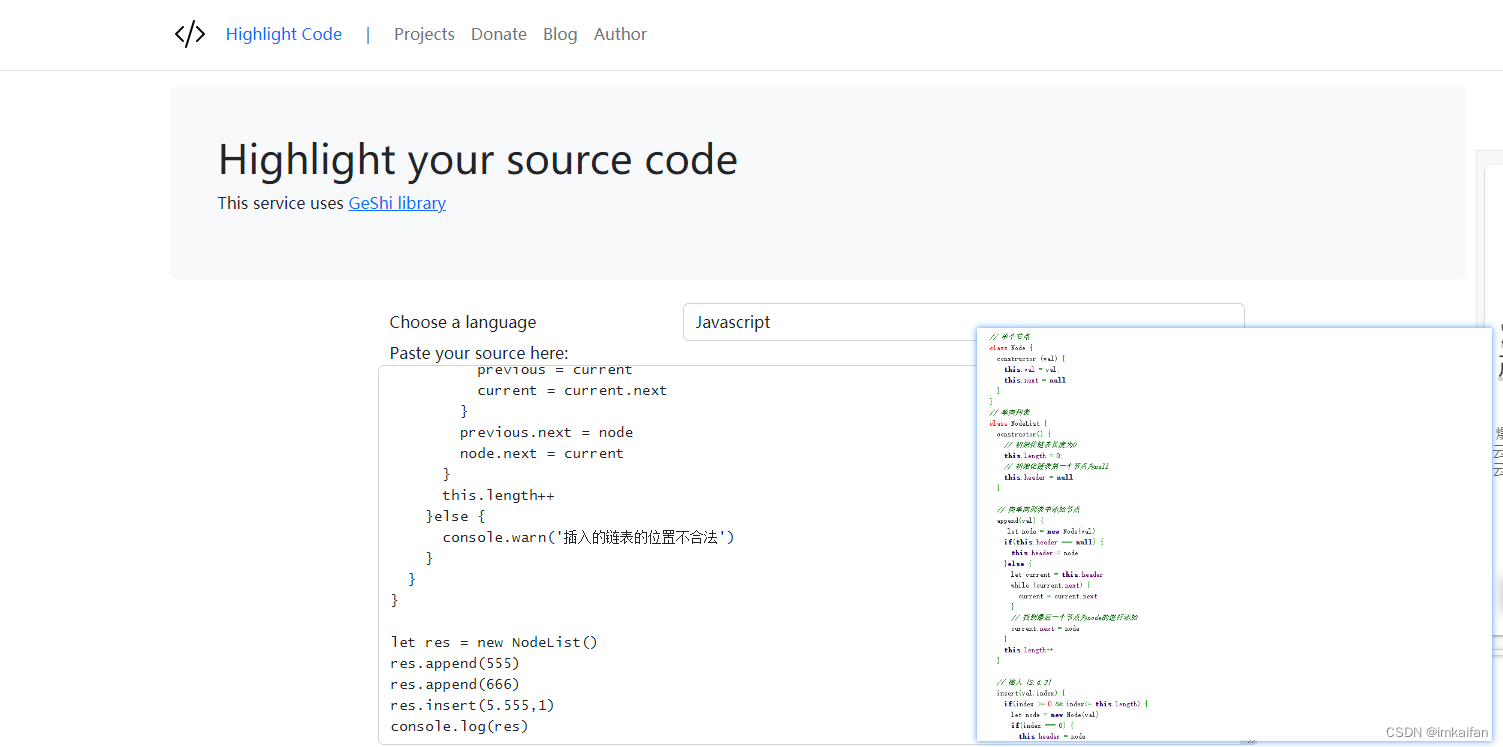The image size is (1503, 747).
Task: Click the res.append(555) line
Action: point(455,664)
